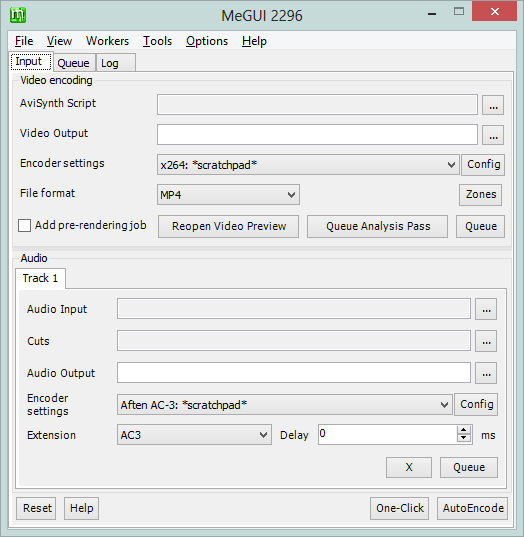Switch to the Queue tab
Screen dimensions: 524x537
[x=73, y=63]
